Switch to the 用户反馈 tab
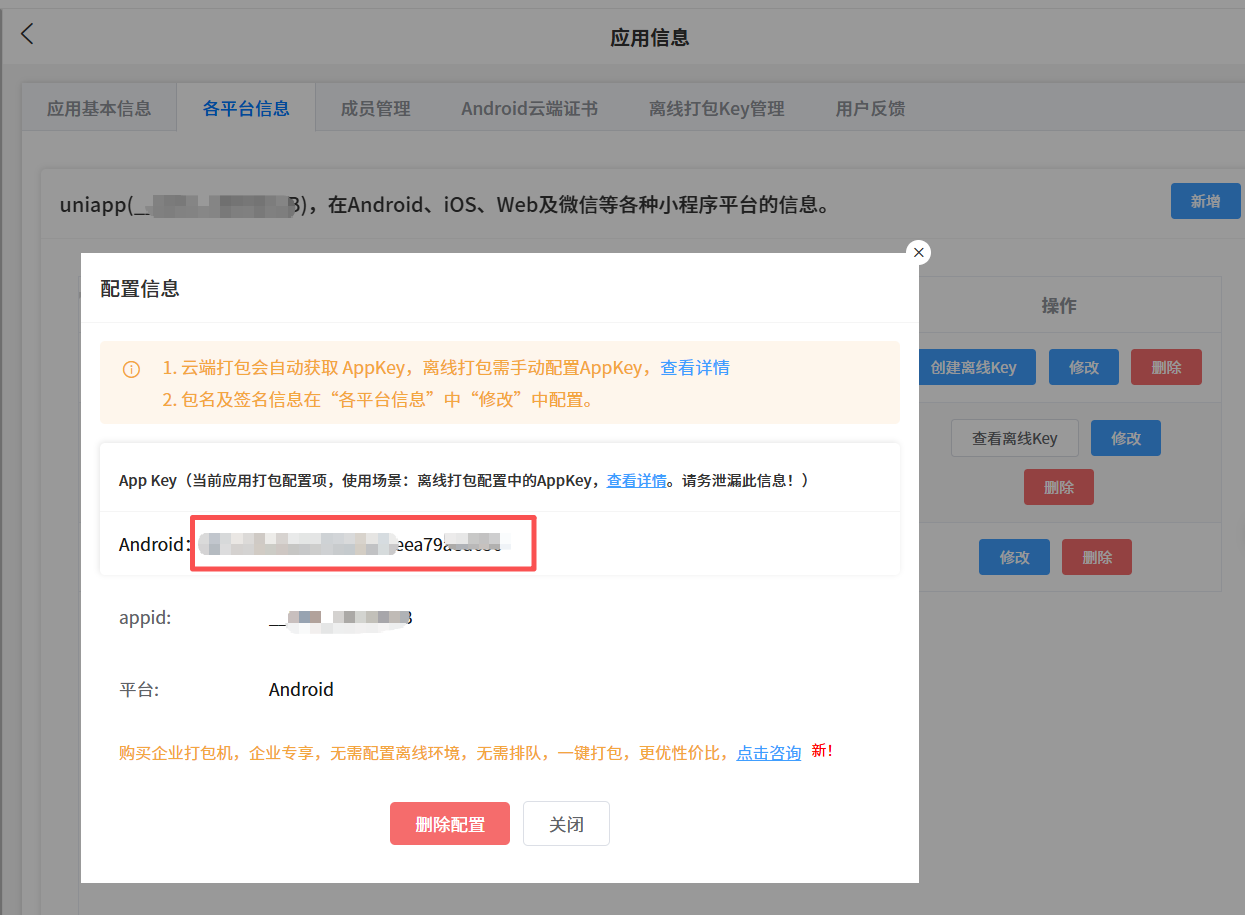This screenshot has width=1245, height=915. click(x=870, y=108)
